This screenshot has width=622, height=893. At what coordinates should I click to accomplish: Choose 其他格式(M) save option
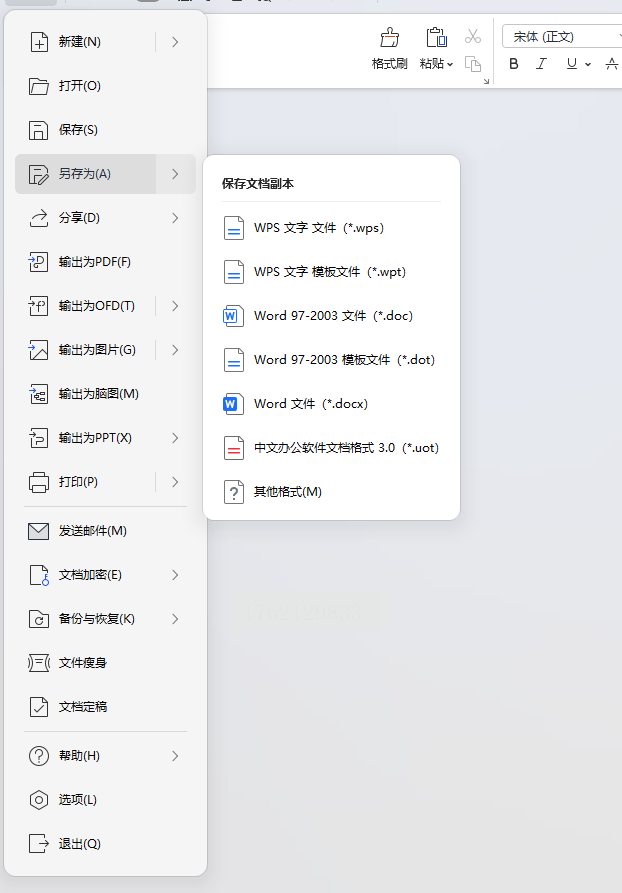332,491
